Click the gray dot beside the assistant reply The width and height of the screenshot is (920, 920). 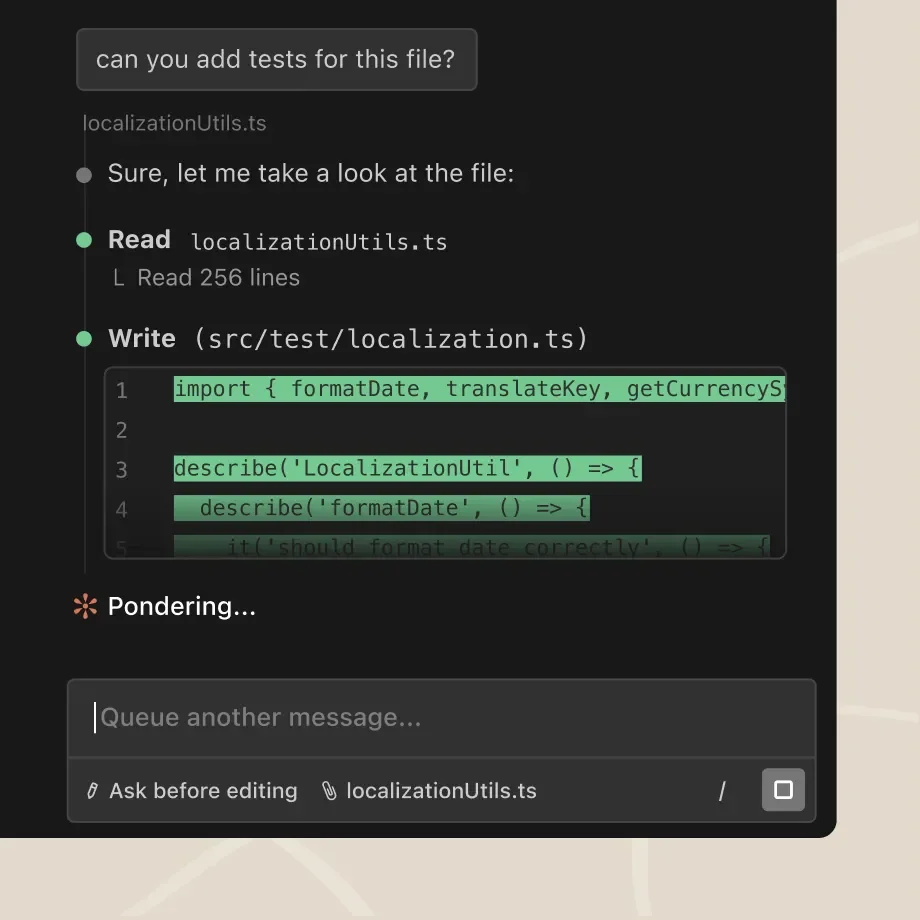coord(83,174)
